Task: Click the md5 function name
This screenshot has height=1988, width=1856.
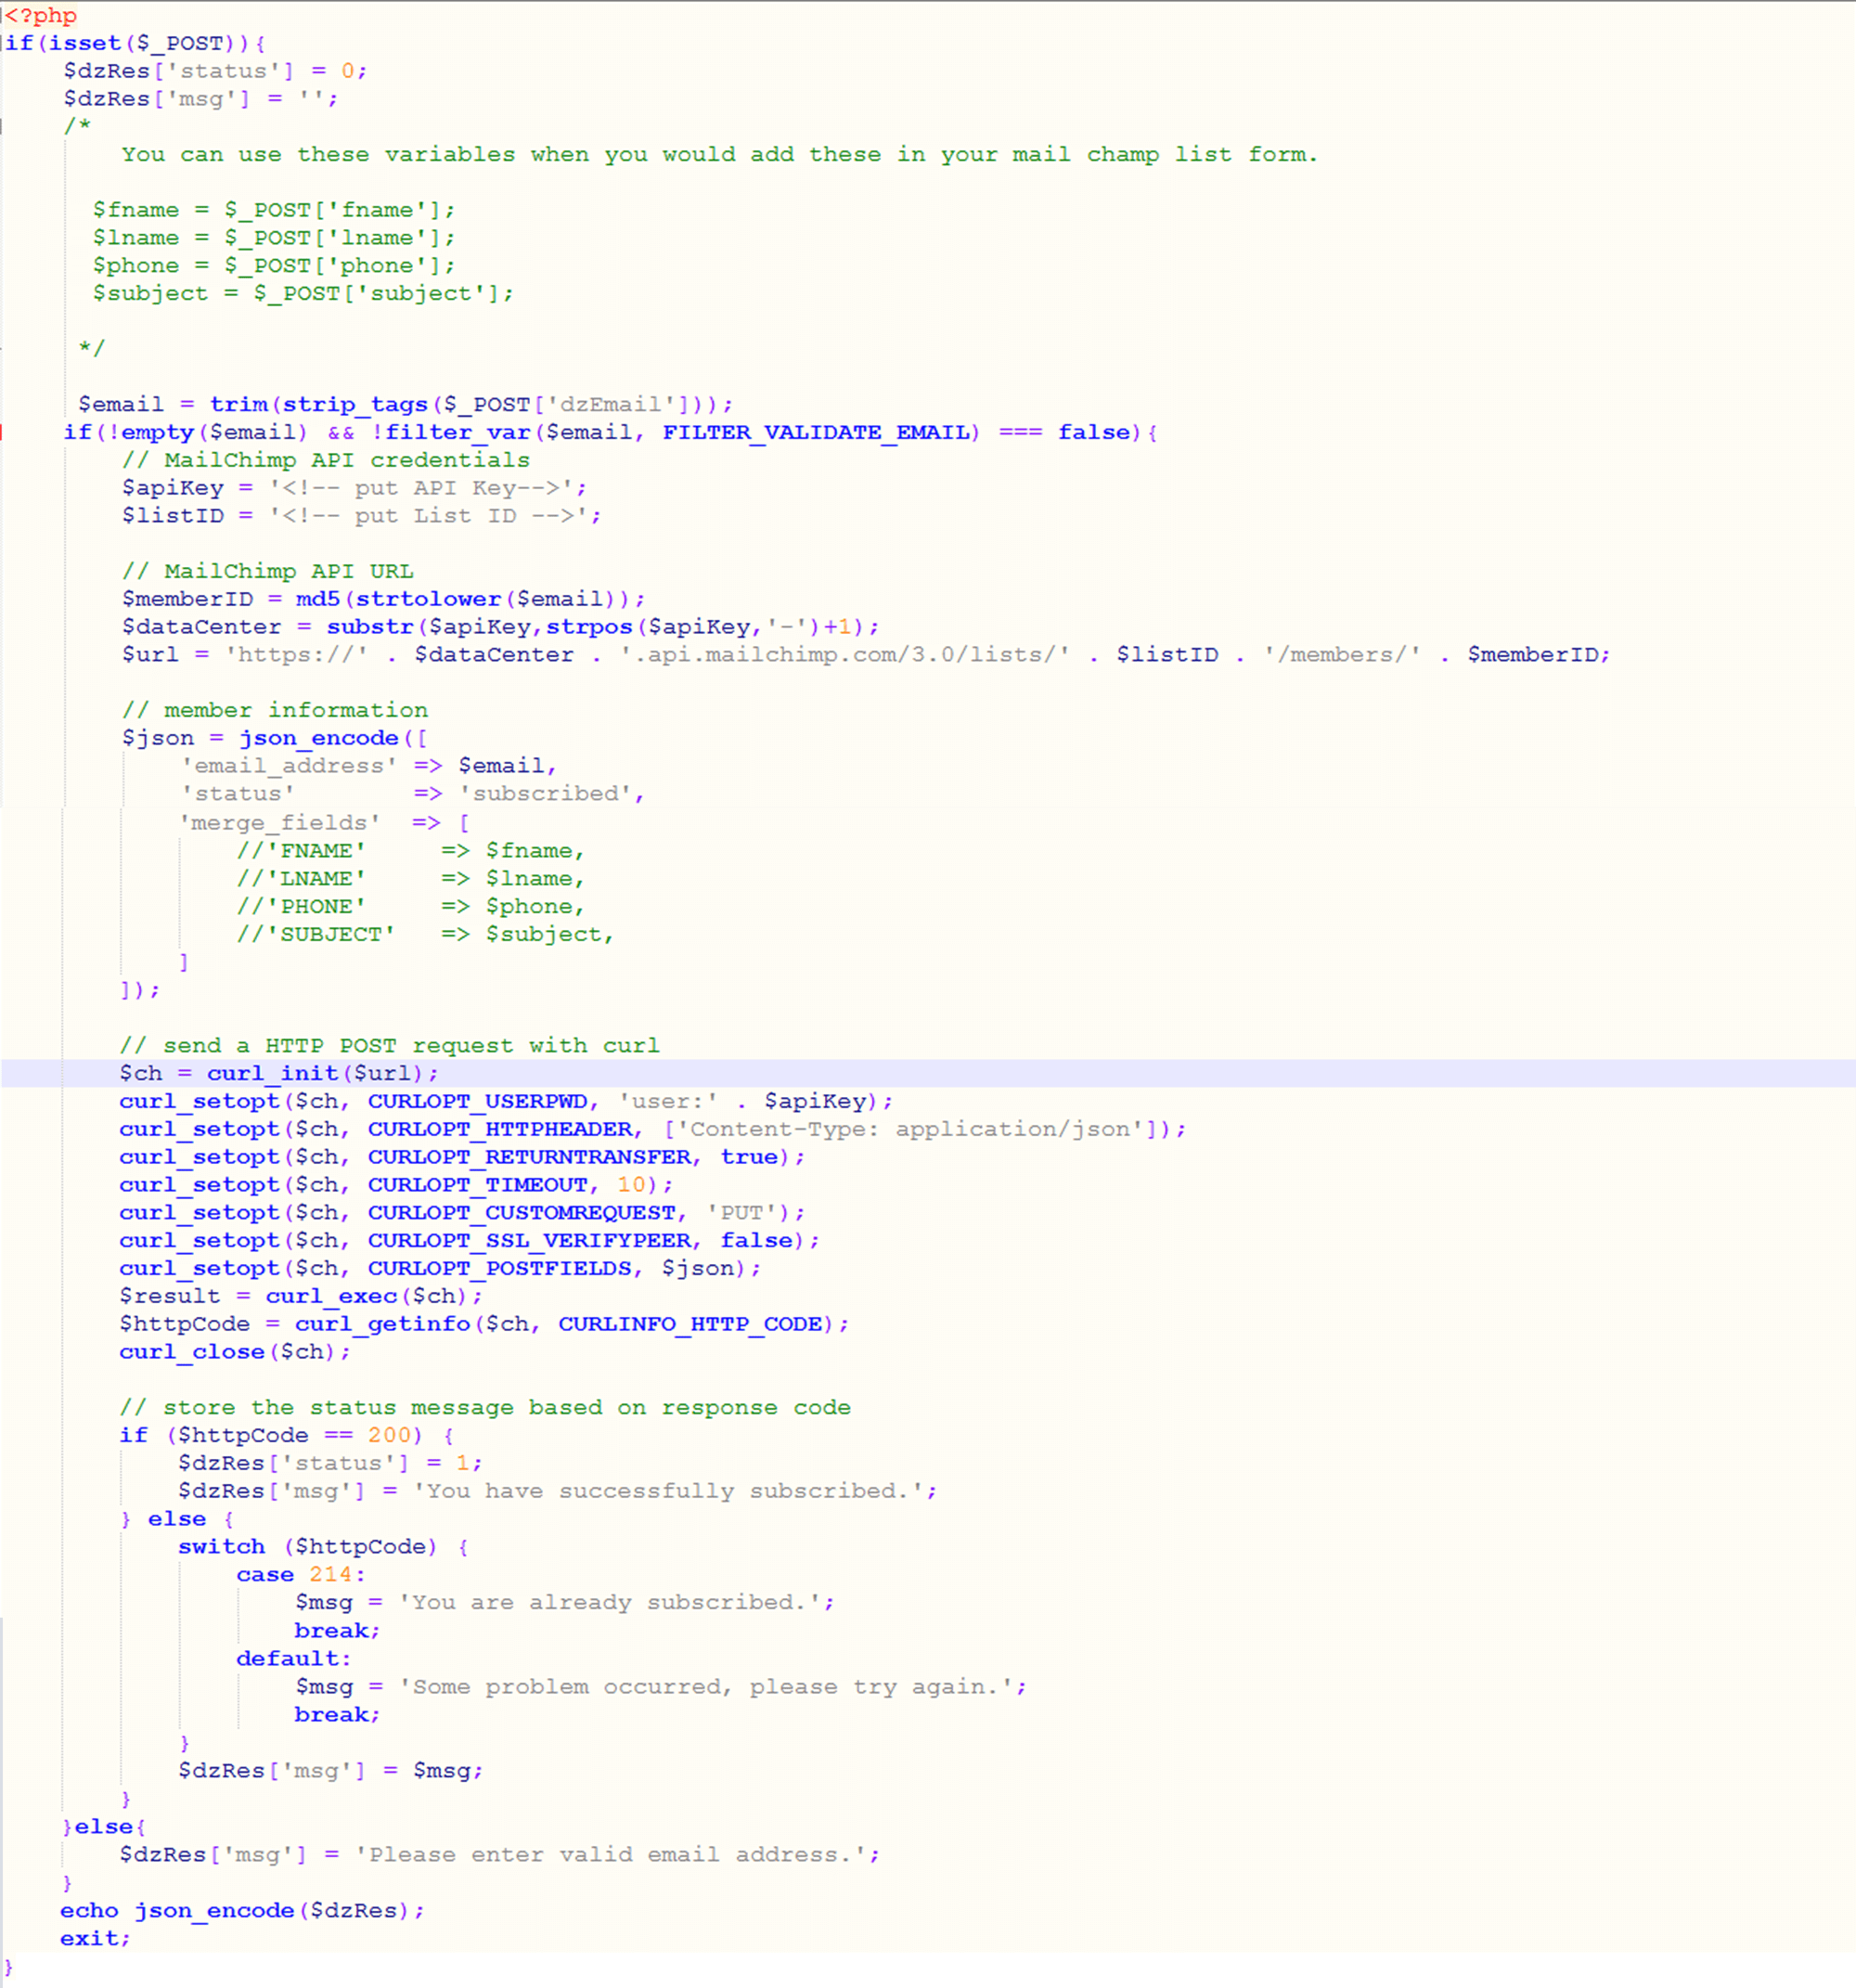Action: coord(318,599)
